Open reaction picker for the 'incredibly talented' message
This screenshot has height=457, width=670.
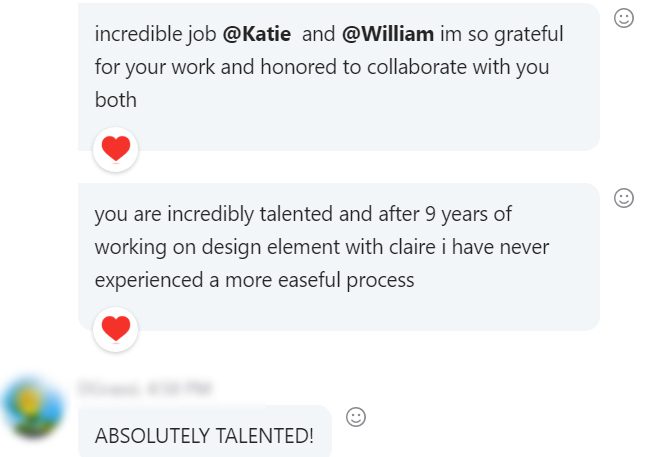[624, 198]
